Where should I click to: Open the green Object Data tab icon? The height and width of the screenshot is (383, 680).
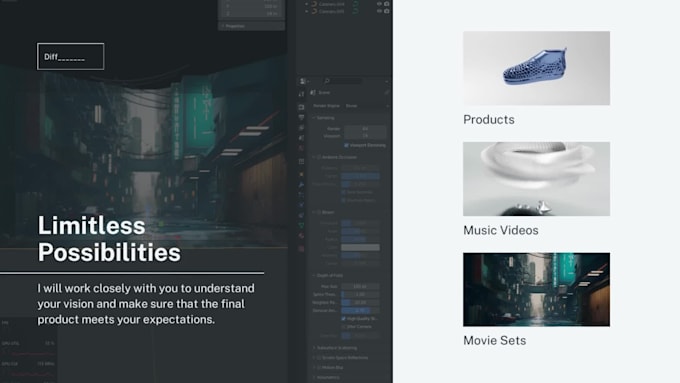point(301,226)
